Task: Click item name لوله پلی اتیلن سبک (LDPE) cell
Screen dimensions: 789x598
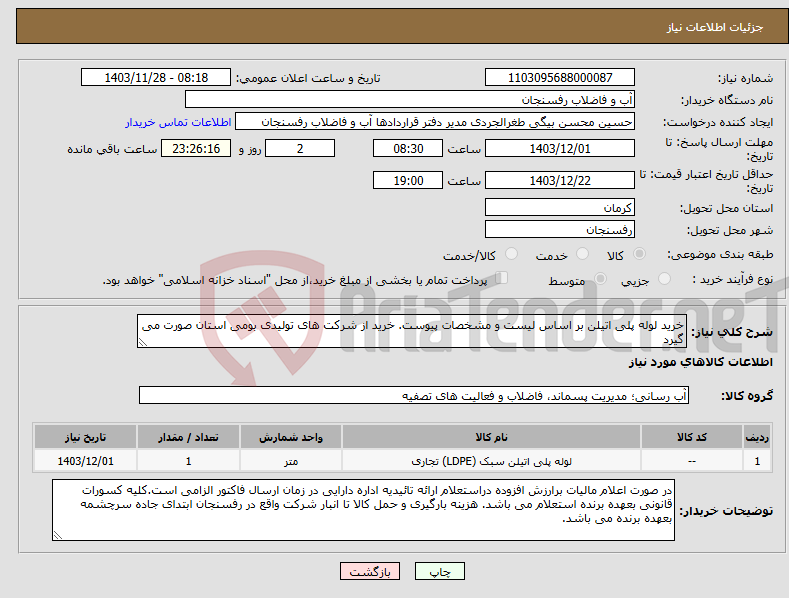Action: tap(491, 461)
